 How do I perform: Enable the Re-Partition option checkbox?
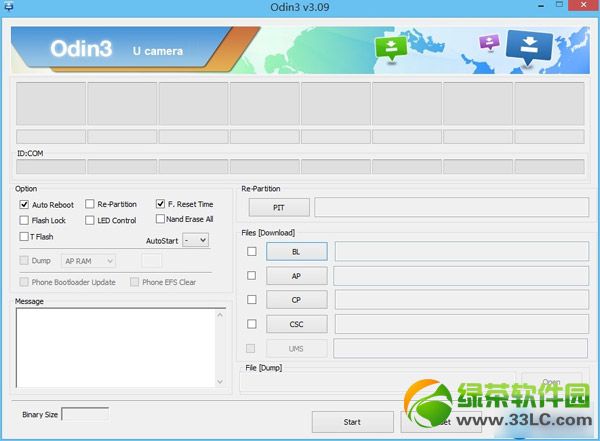90,204
